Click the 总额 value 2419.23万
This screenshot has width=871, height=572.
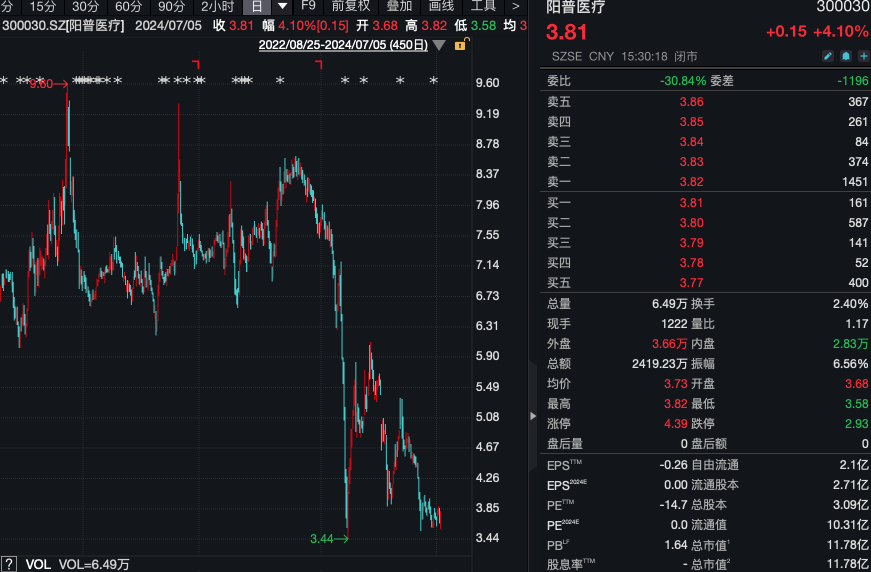click(x=659, y=364)
